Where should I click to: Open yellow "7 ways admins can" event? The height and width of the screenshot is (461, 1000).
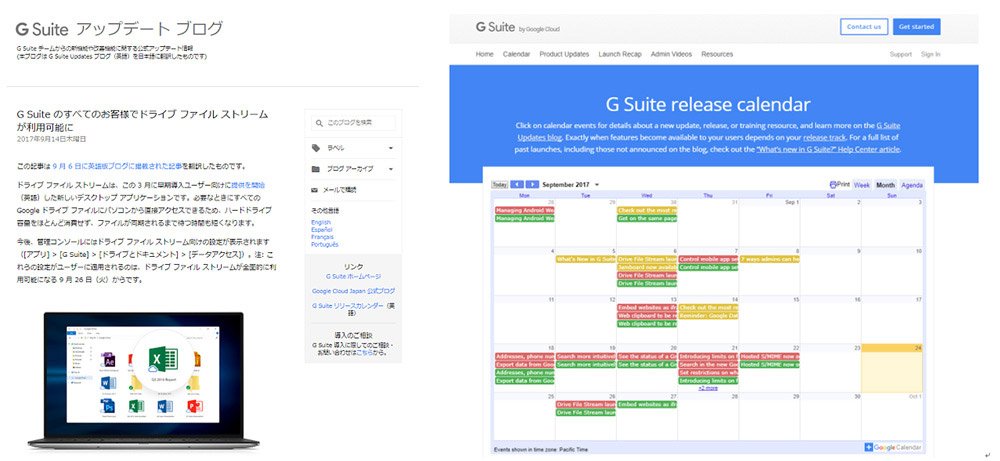click(769, 260)
